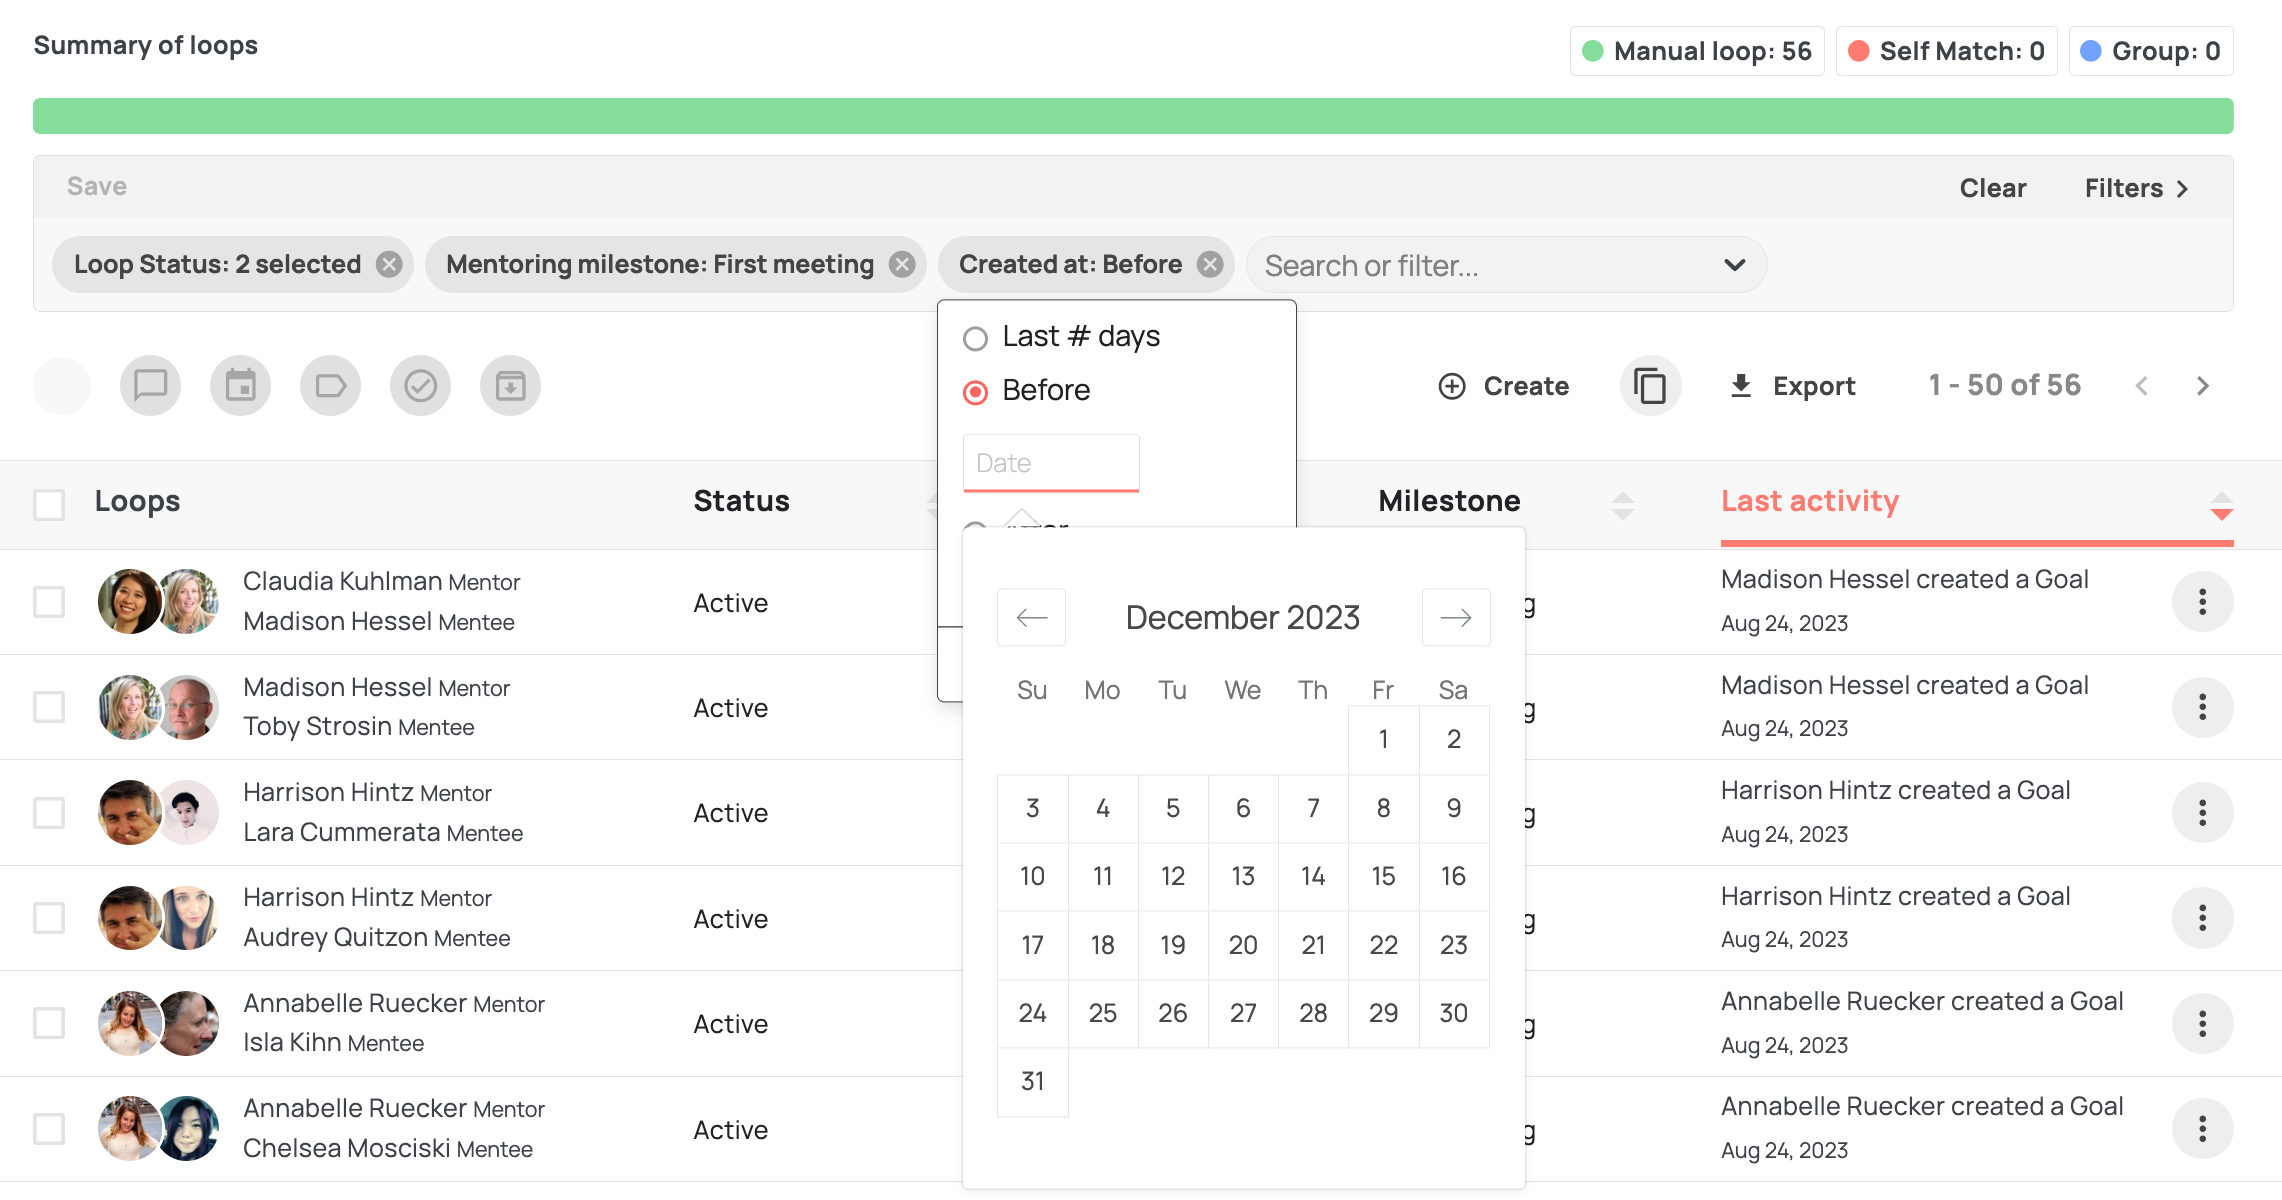
Task: Open the 'Search or filter' dropdown chevron
Action: [x=1733, y=265]
